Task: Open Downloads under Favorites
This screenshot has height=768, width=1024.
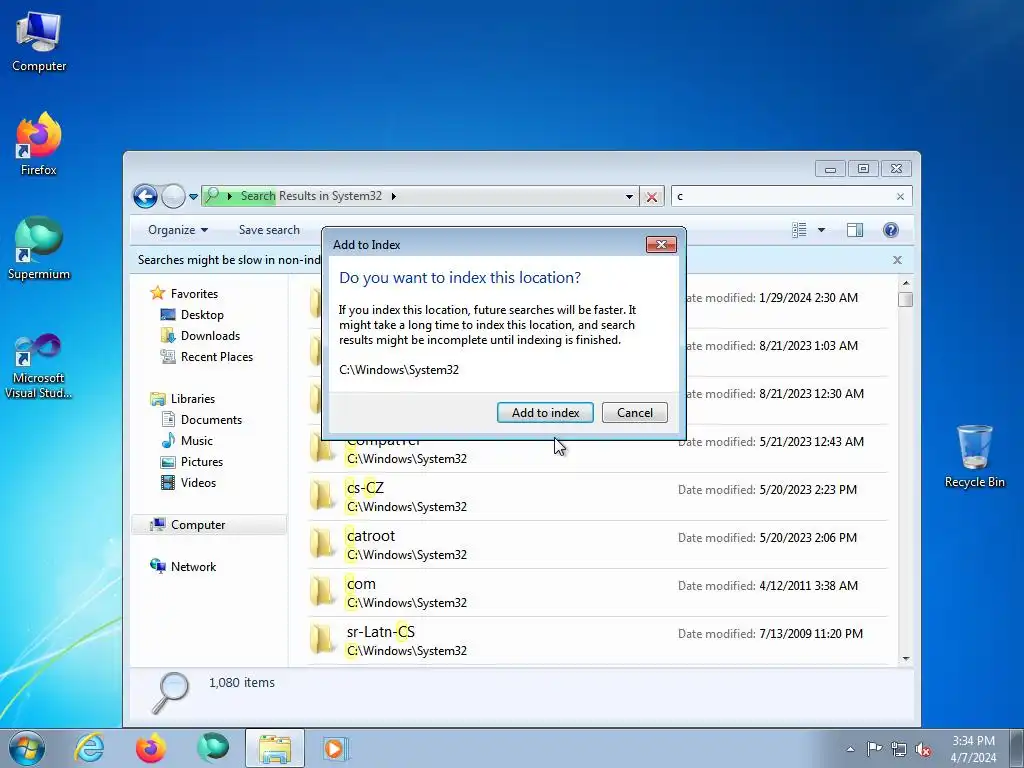Action: point(210,336)
